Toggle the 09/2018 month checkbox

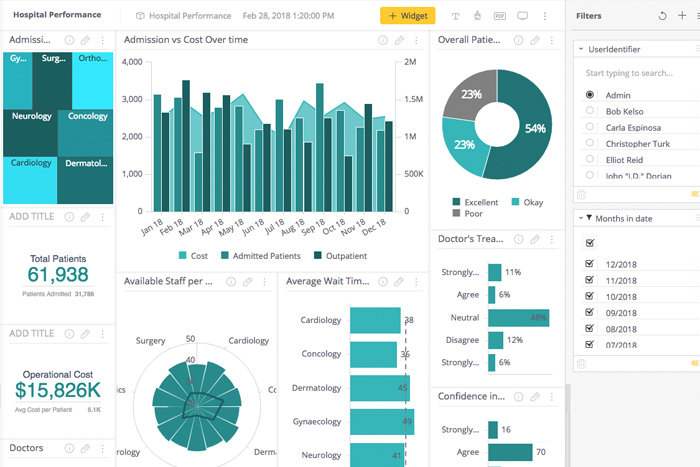589,312
